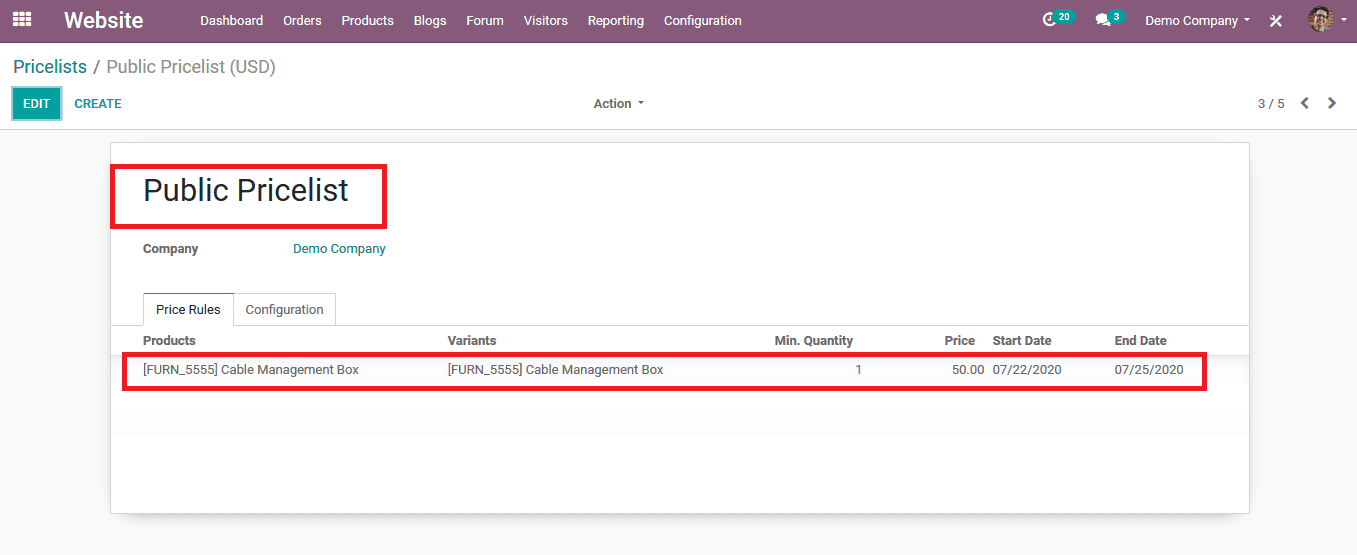Click the Cable Management Box product cell
The height and width of the screenshot is (555, 1357).
[251, 370]
